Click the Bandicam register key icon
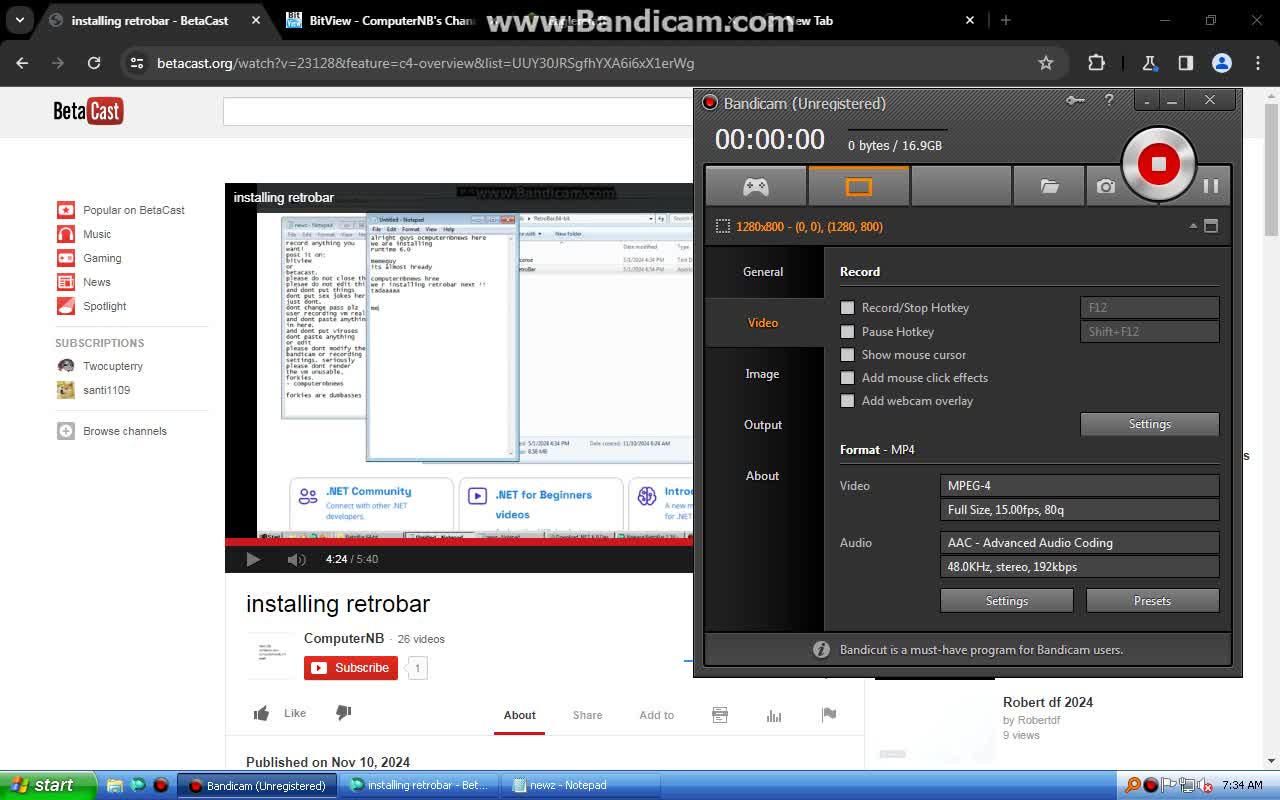Image resolution: width=1280 pixels, height=800 pixels. [1075, 100]
